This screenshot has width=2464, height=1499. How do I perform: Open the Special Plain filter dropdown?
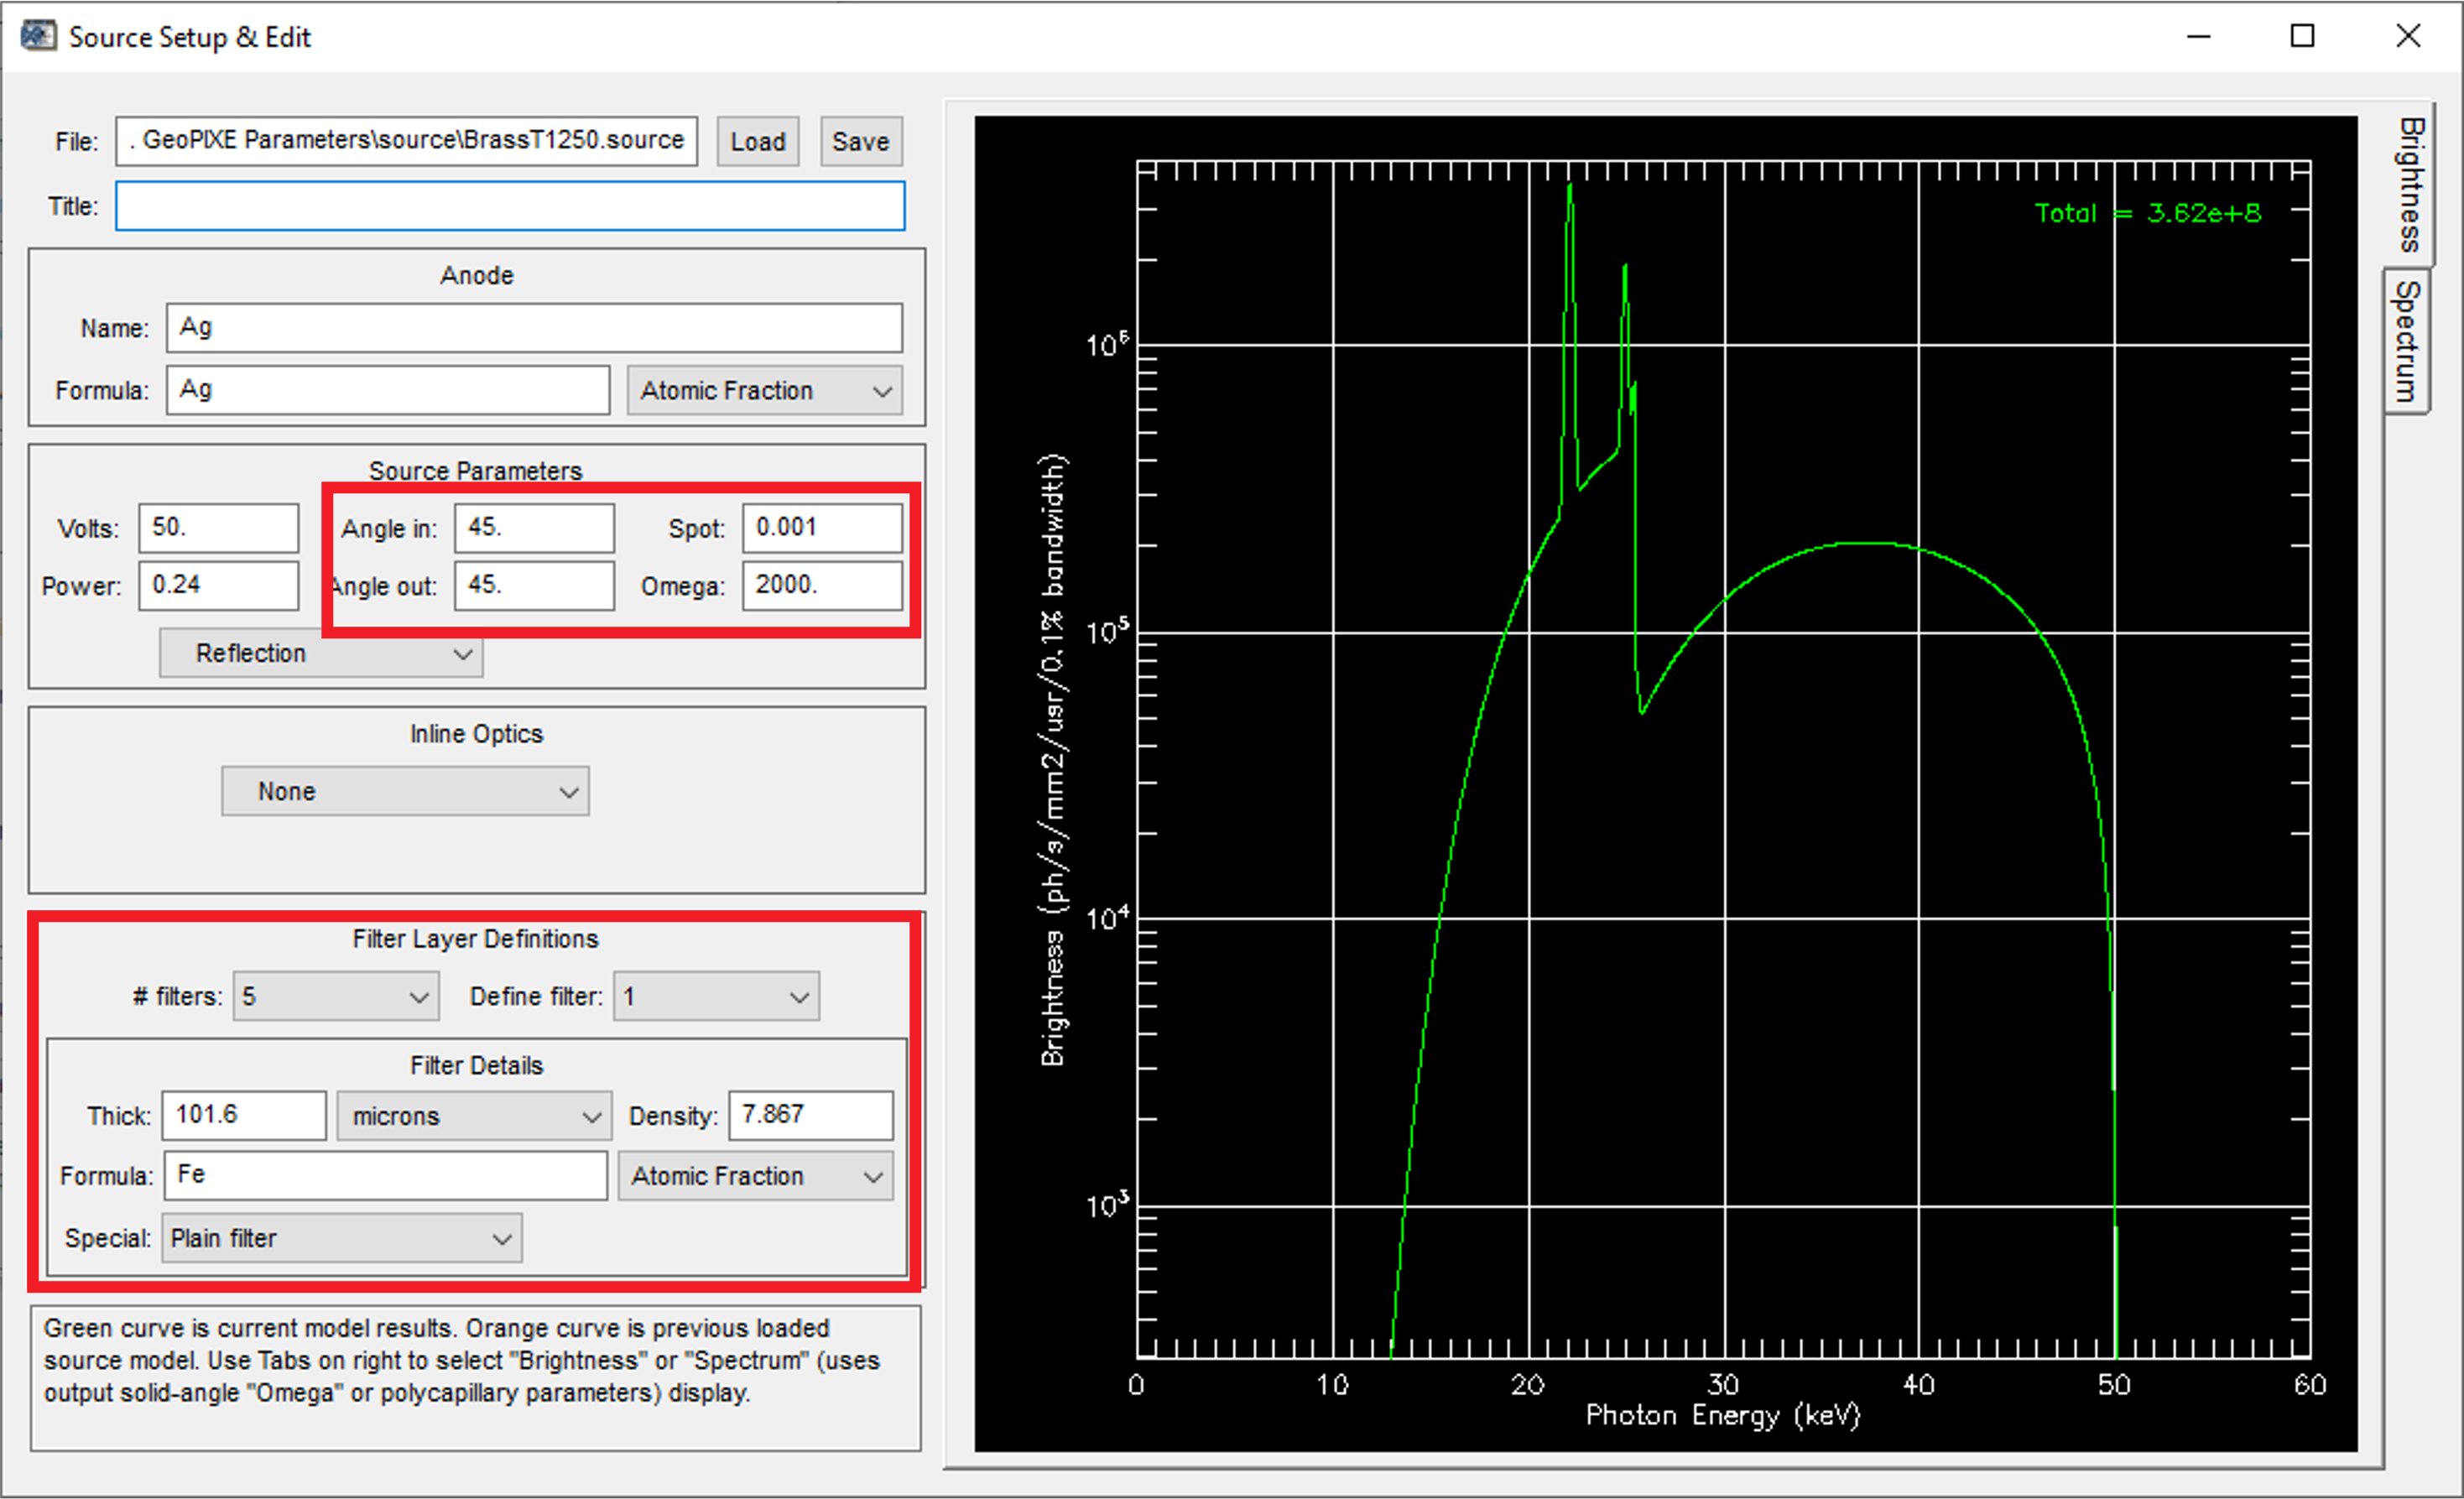[x=341, y=1238]
